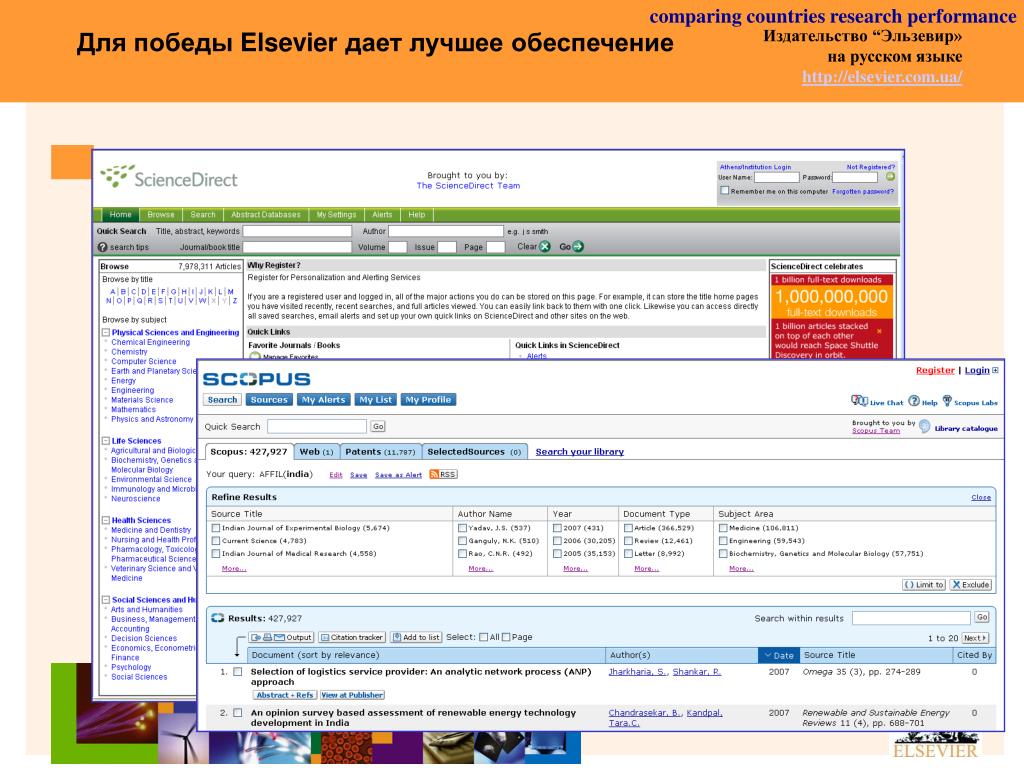Image resolution: width=1024 pixels, height=768 pixels.
Task: Select result 1 checkbox
Action: 238,671
